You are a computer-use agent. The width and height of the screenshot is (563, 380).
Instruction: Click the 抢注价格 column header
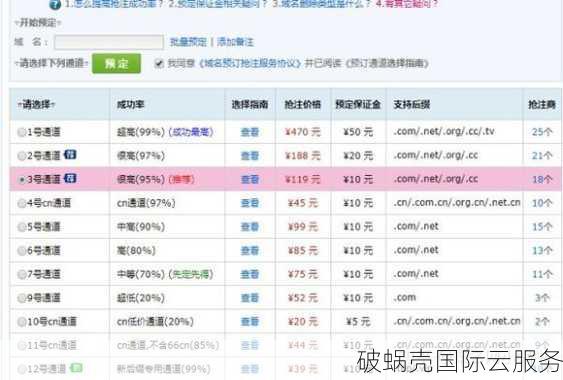pyautogui.click(x=303, y=105)
